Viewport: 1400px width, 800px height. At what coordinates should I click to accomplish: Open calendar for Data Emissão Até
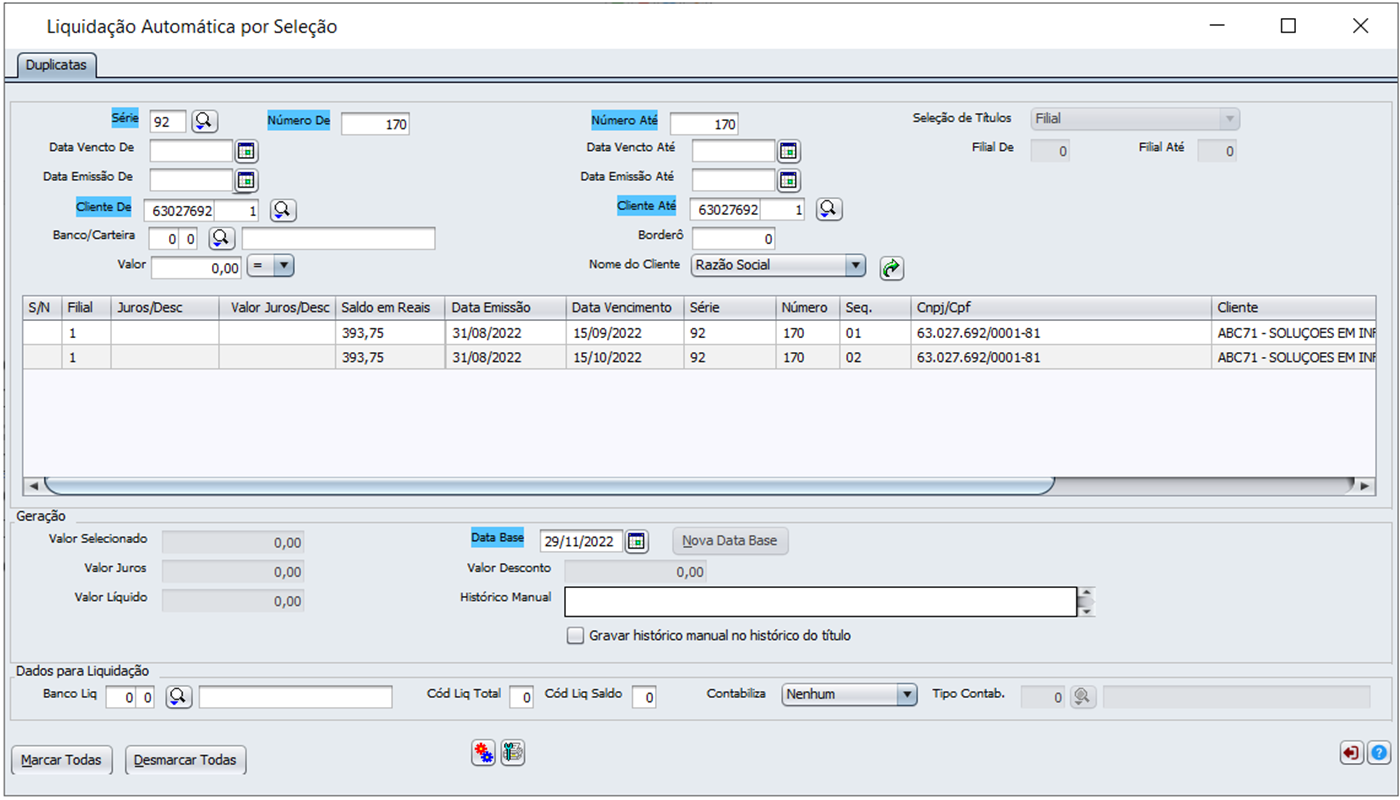pos(789,180)
